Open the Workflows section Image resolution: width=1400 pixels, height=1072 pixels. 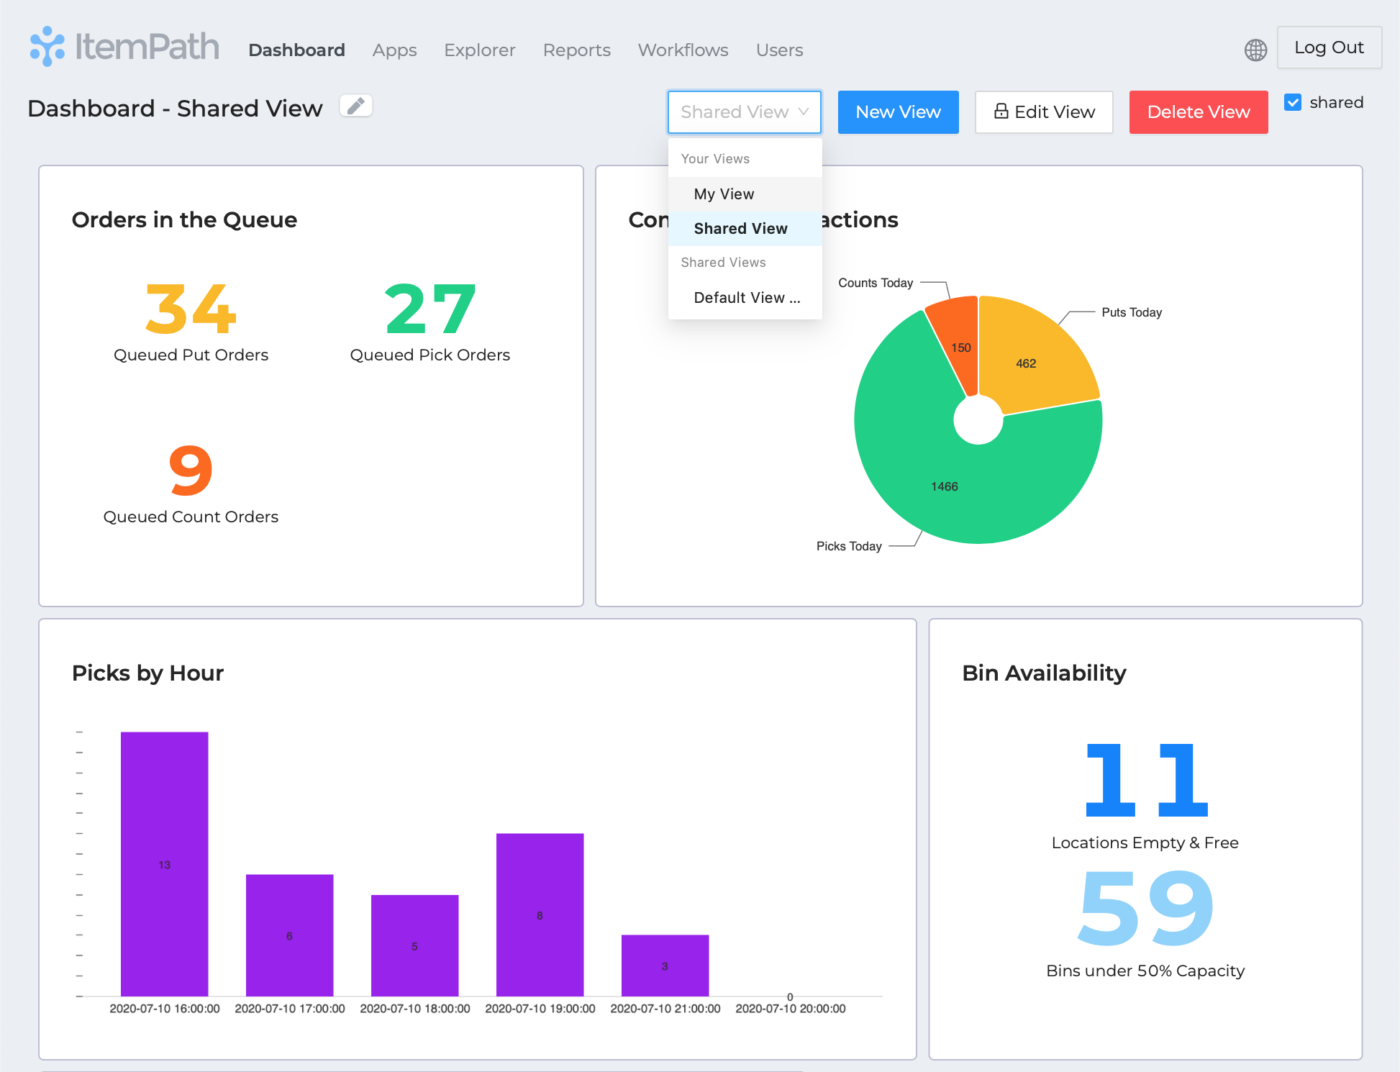click(683, 49)
